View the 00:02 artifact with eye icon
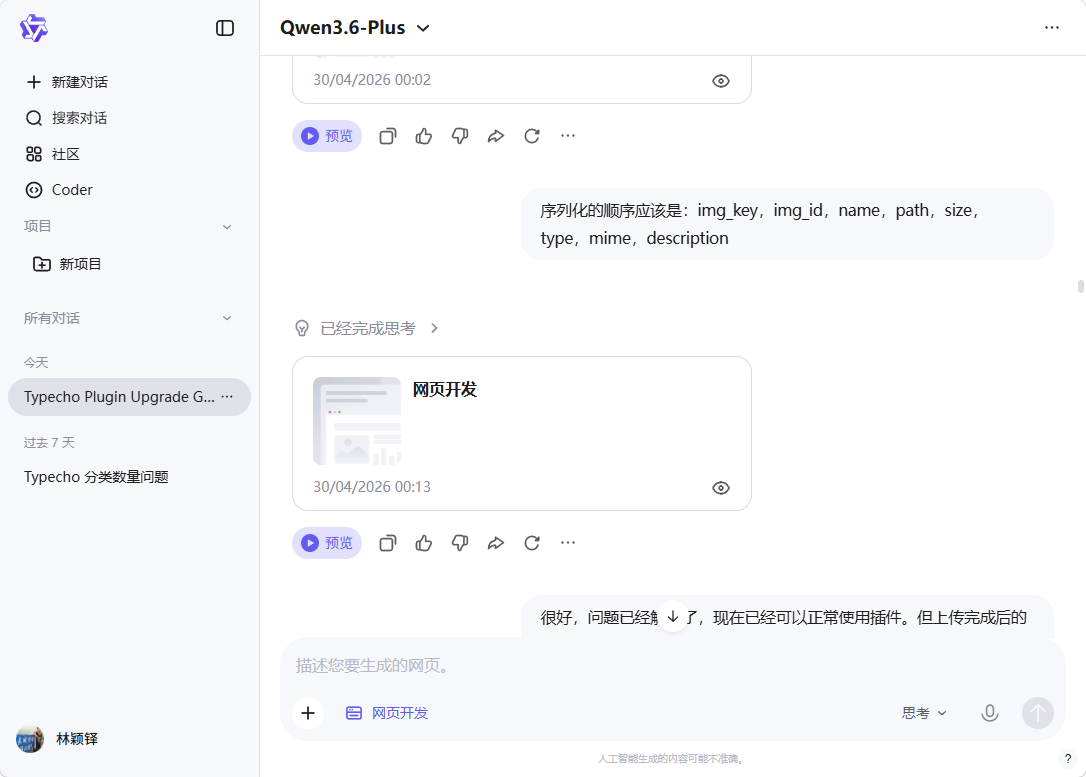The height and width of the screenshot is (777, 1086). 721,81
